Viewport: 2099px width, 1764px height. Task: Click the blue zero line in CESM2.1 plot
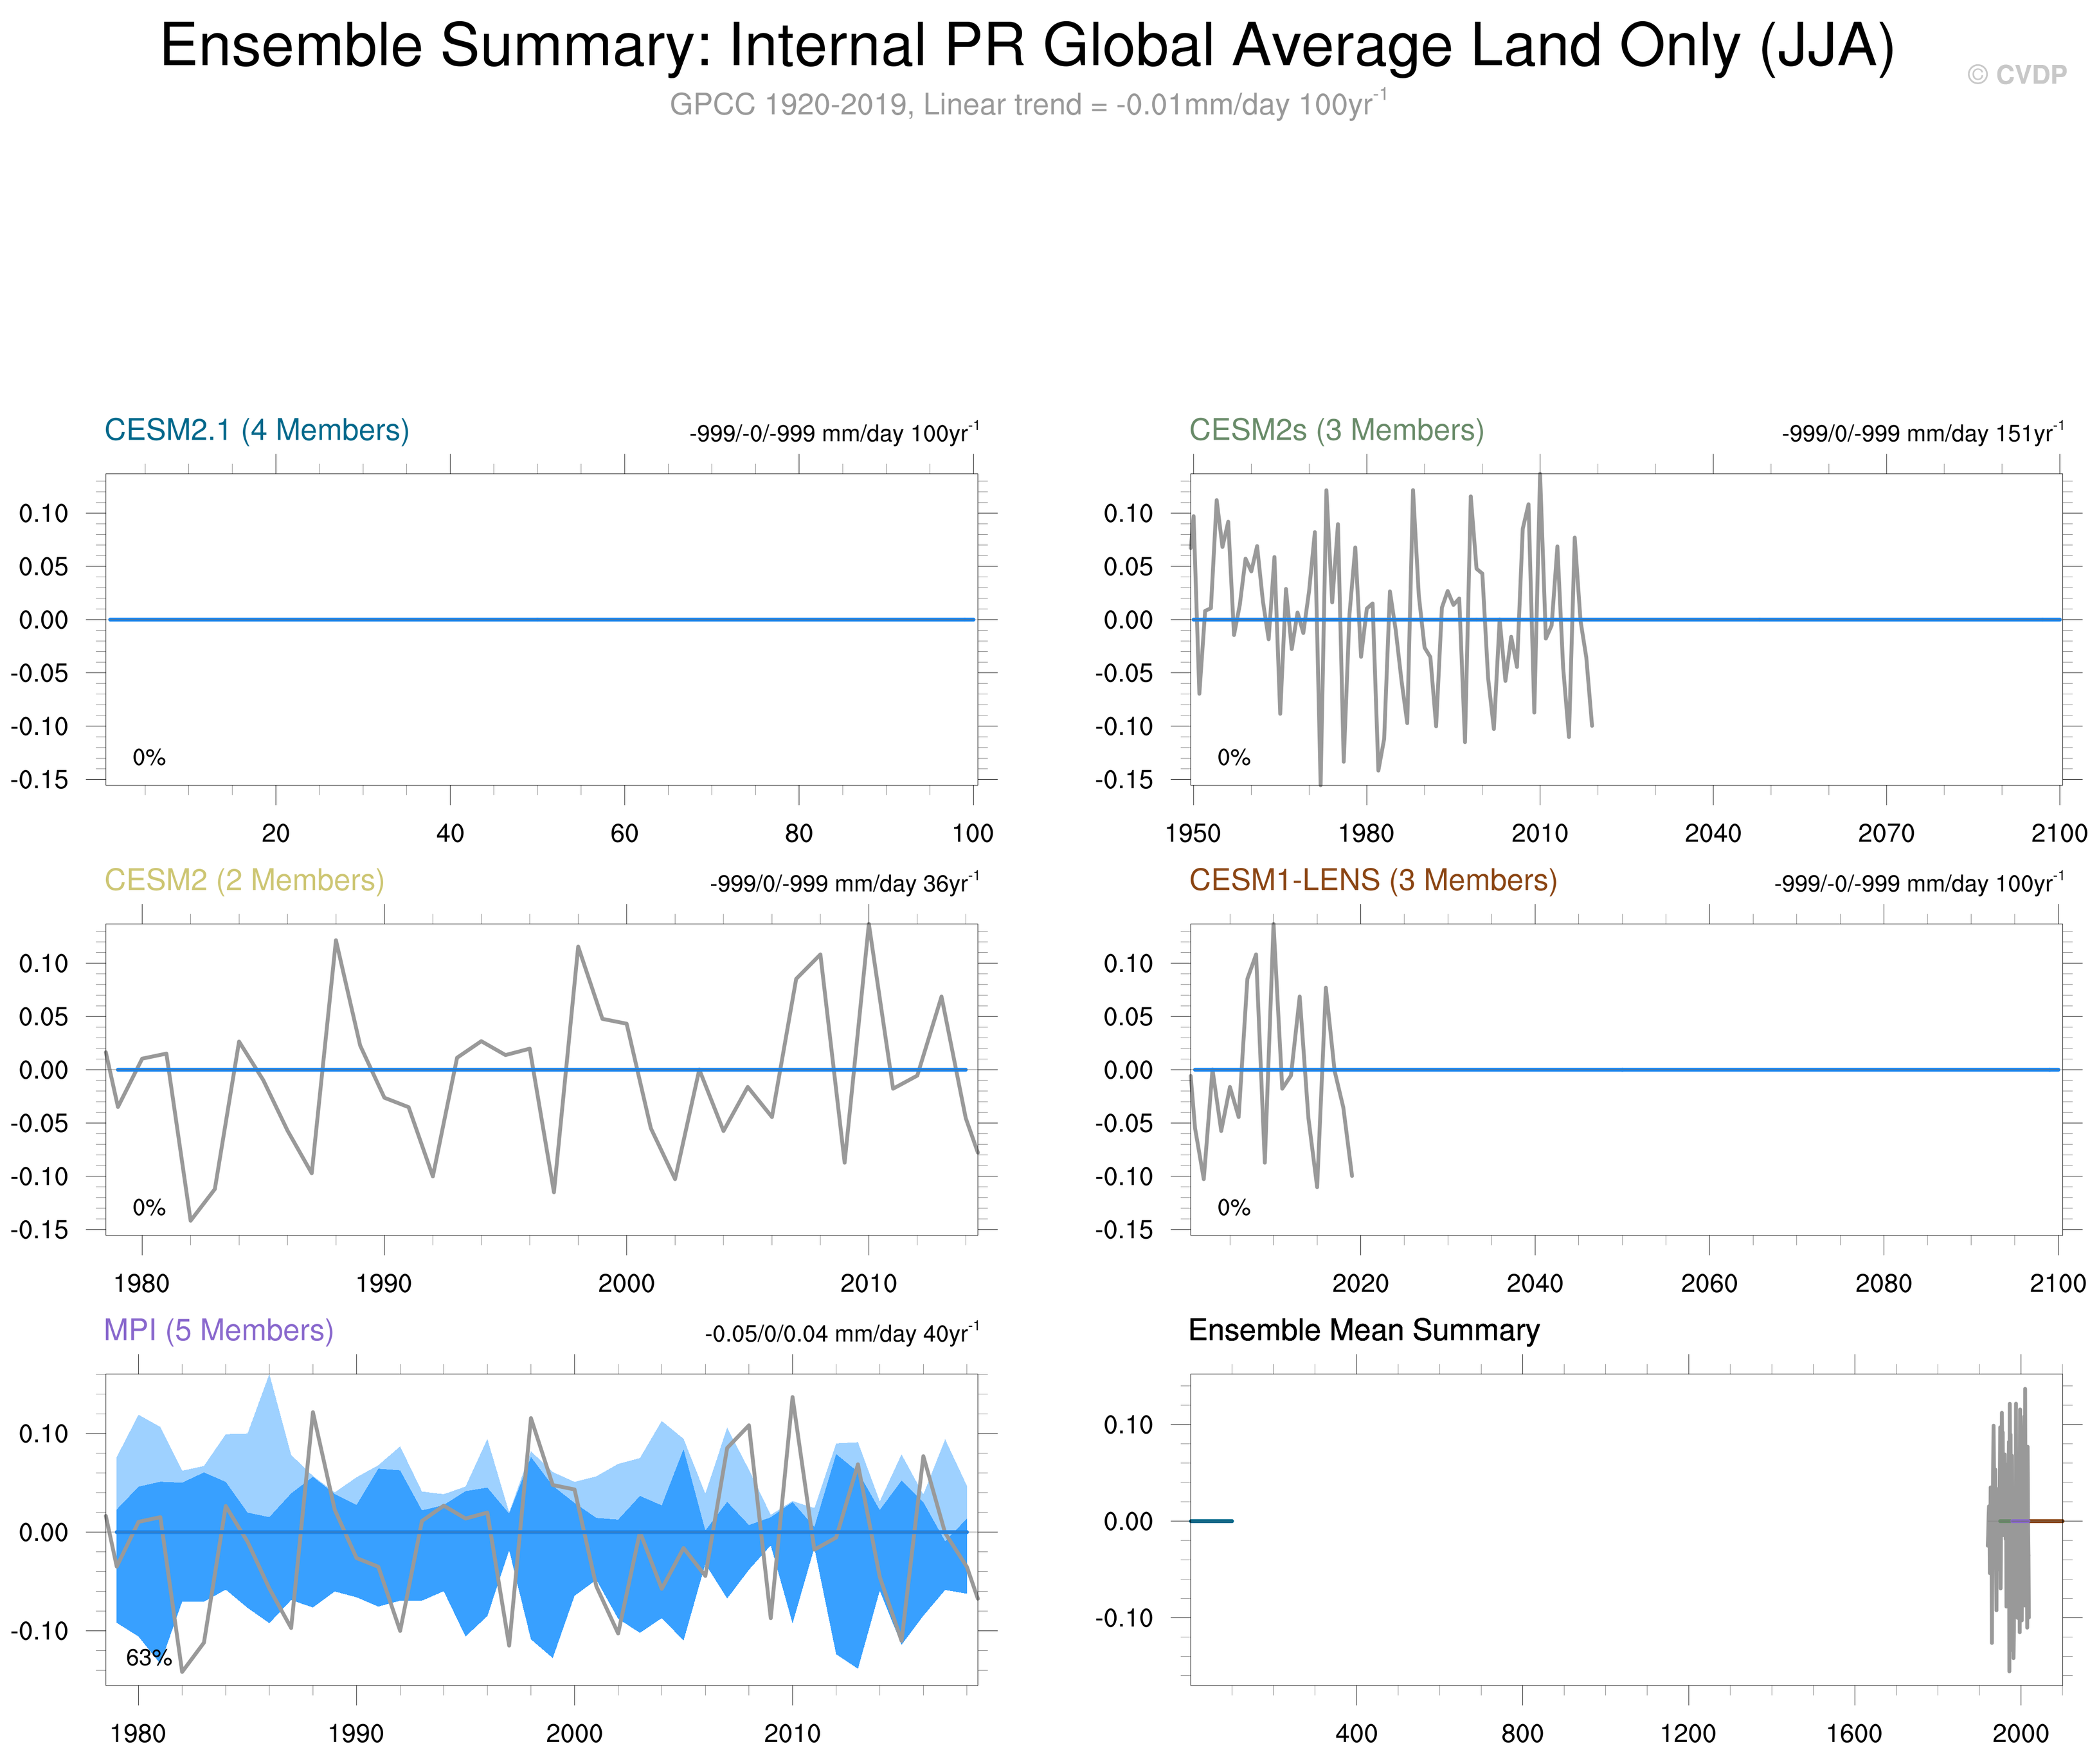click(540, 620)
